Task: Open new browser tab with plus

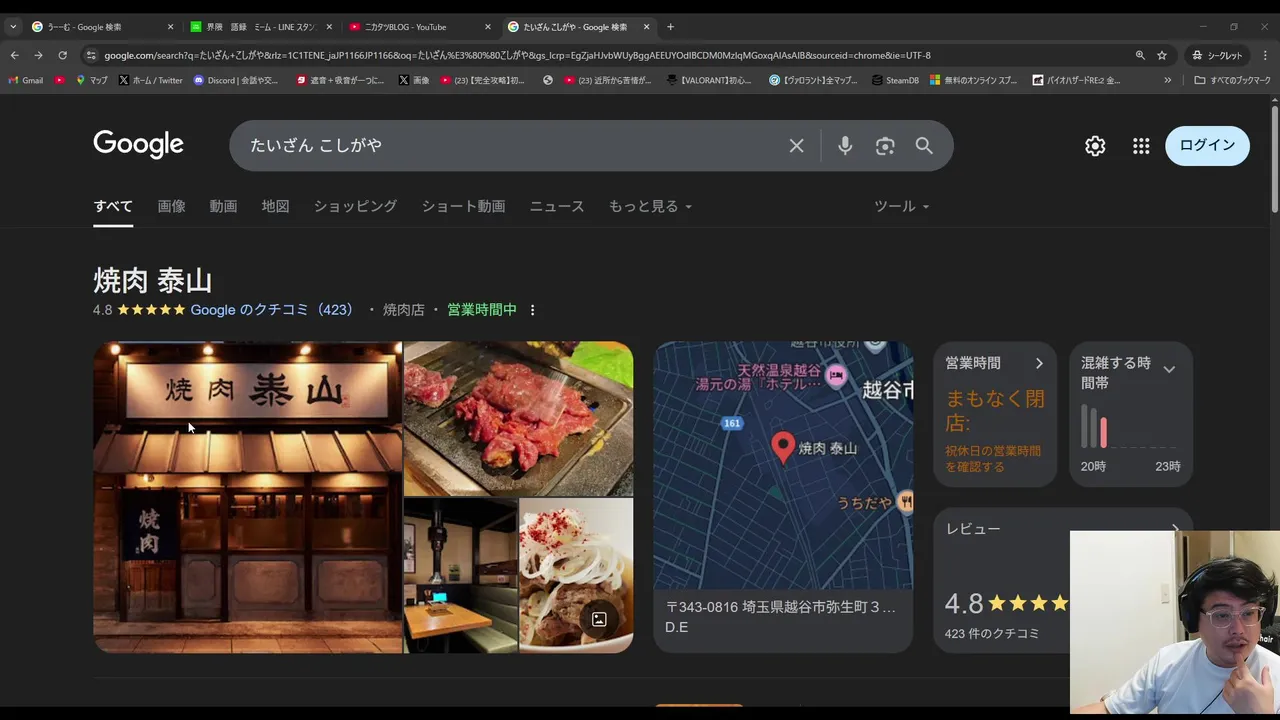Action: click(x=670, y=27)
